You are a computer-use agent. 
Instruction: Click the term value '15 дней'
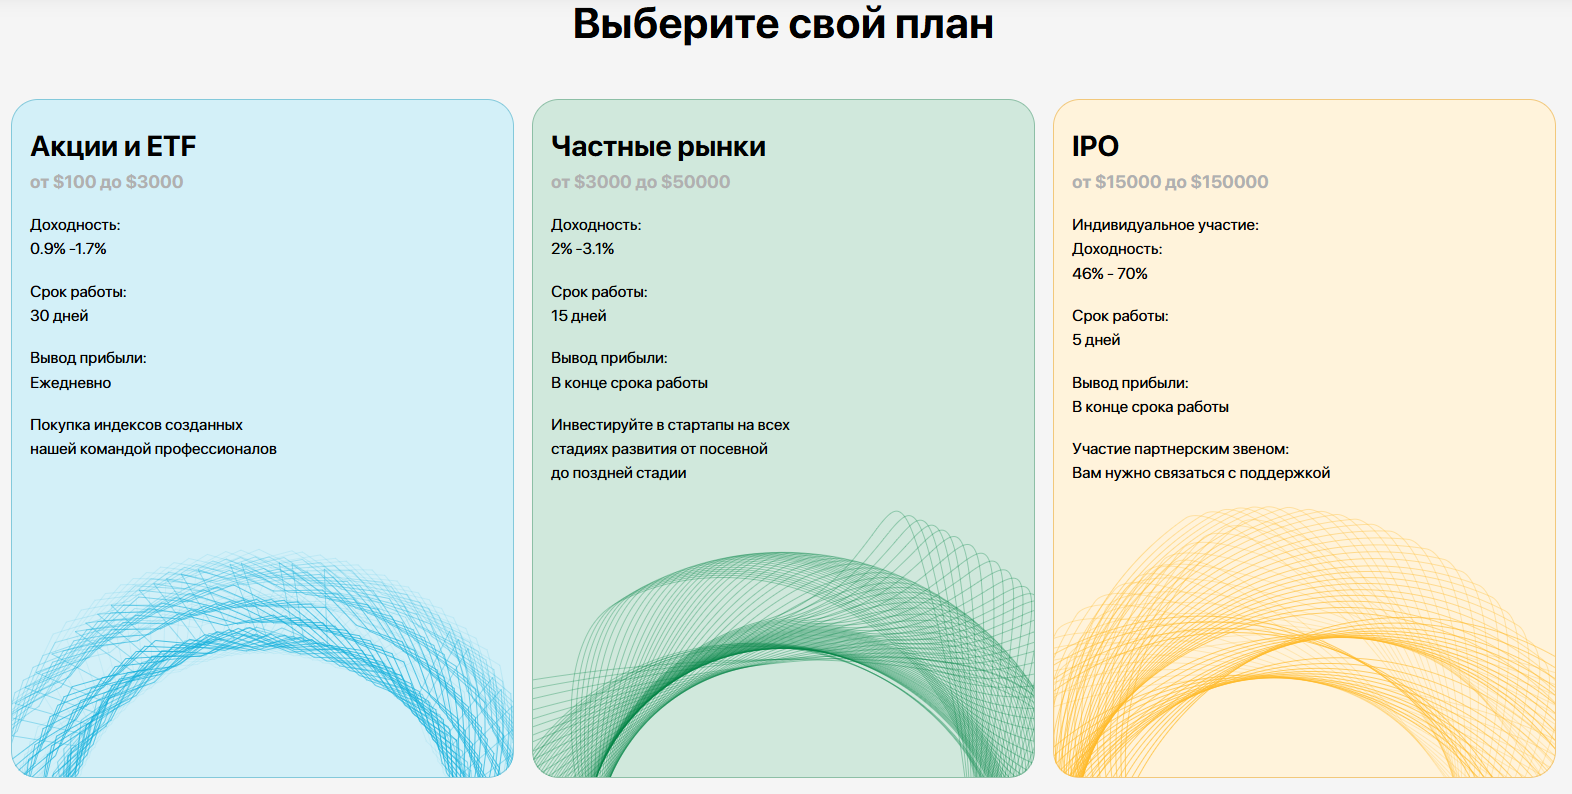tap(579, 316)
